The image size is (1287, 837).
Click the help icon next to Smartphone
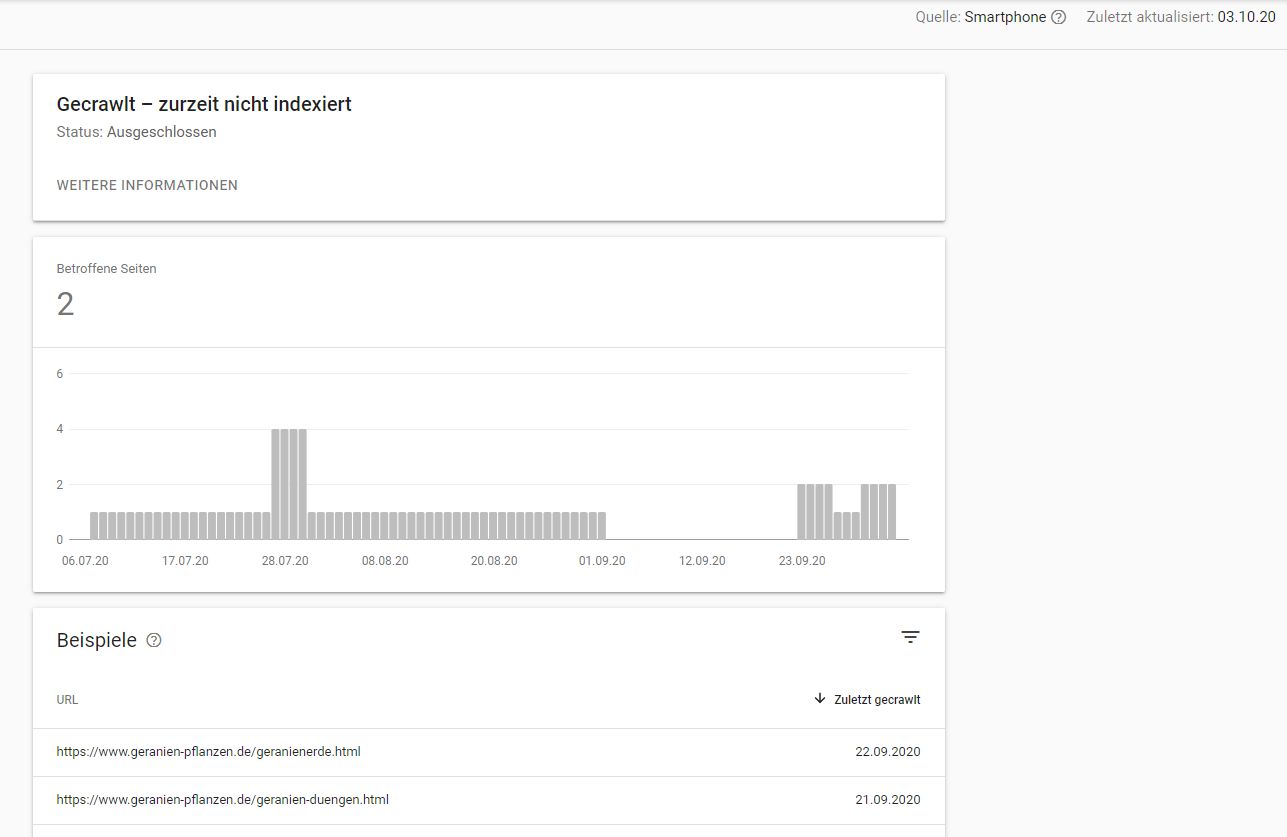[x=1059, y=17]
